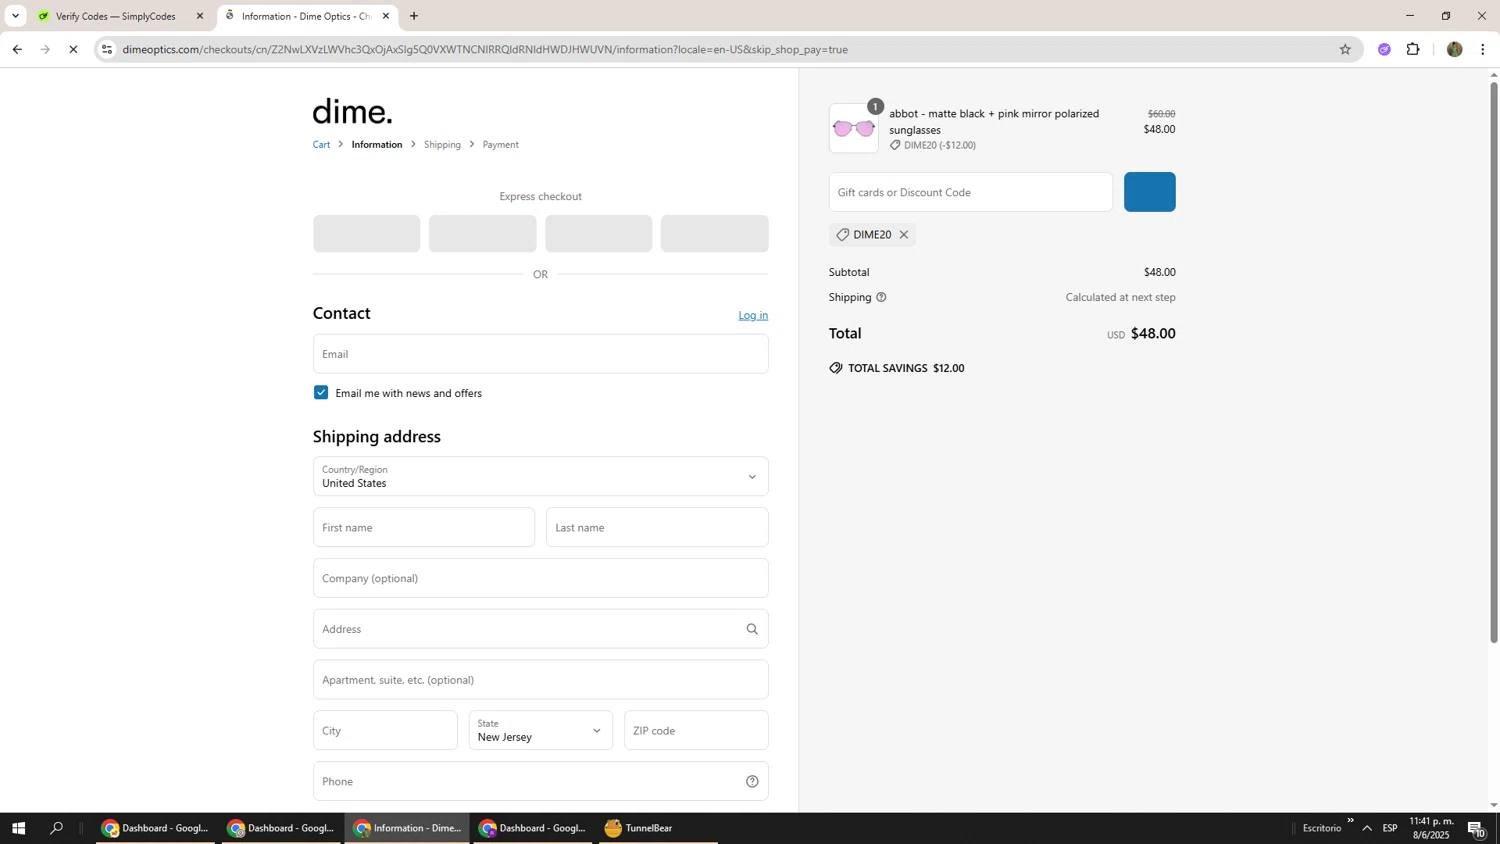Open the Chrome three-dot menu
This screenshot has height=844, width=1500.
click(x=1483, y=49)
